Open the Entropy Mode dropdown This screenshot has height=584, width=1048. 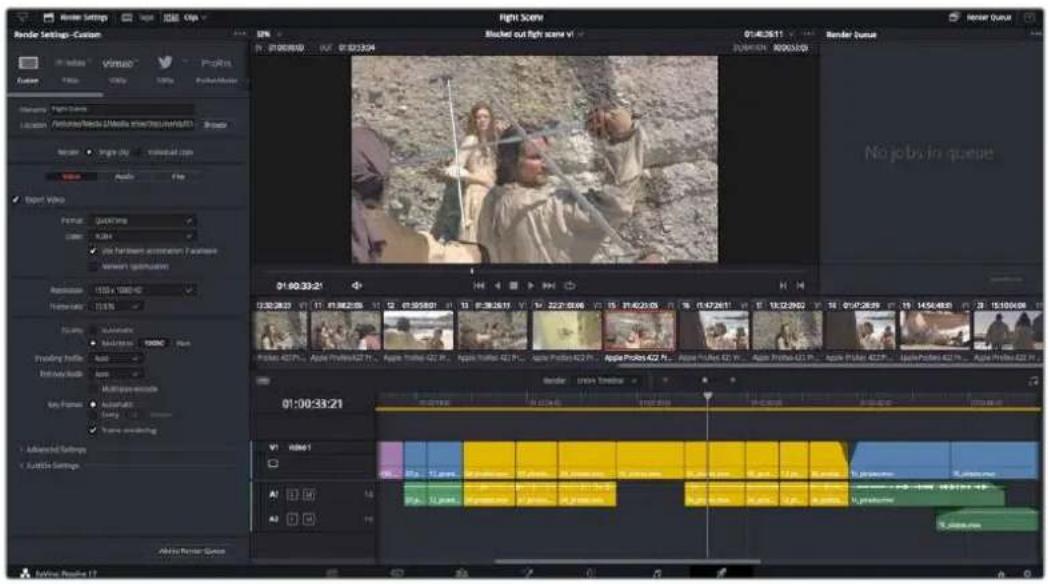pos(116,374)
